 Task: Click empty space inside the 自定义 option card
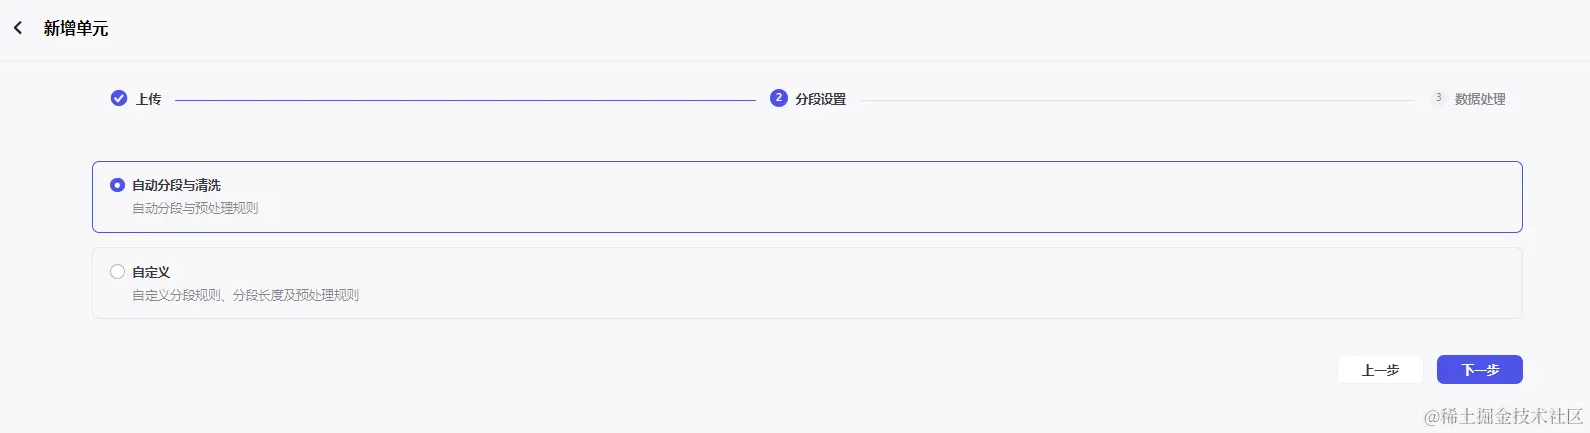(x=900, y=283)
